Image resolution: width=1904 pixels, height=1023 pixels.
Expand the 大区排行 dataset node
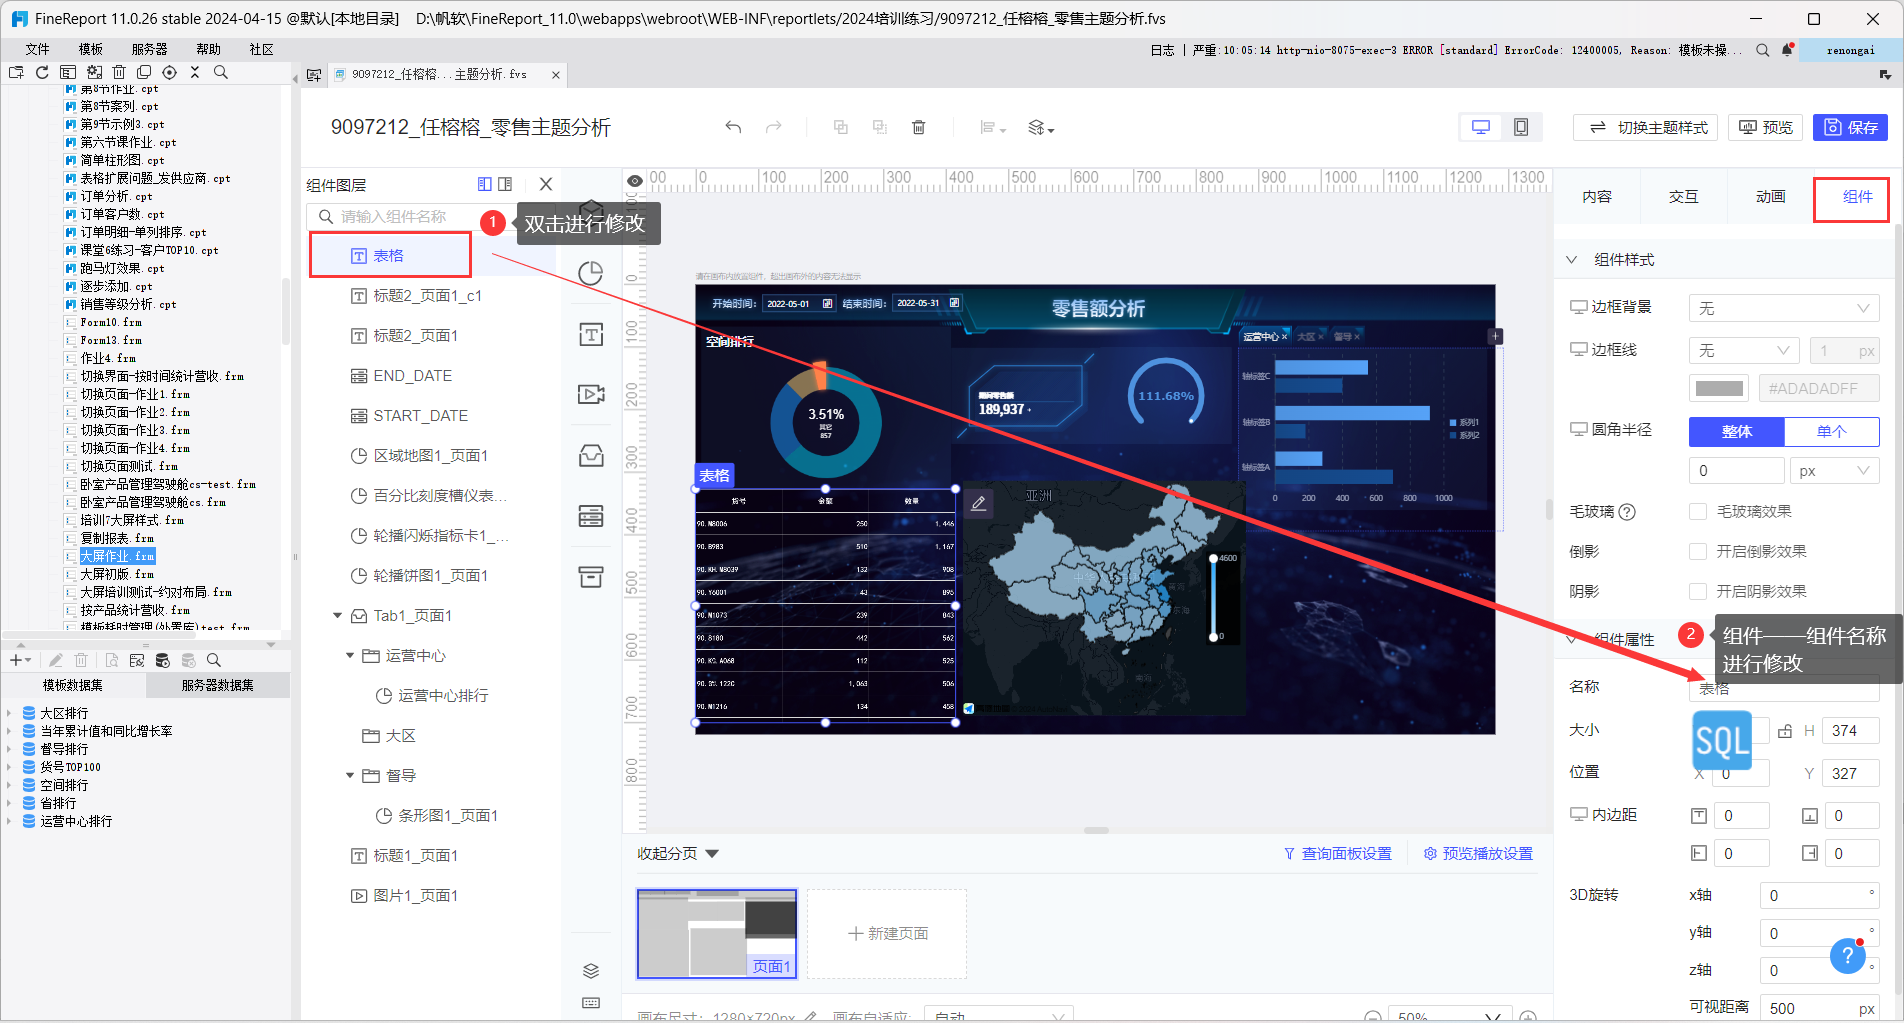pyautogui.click(x=9, y=713)
